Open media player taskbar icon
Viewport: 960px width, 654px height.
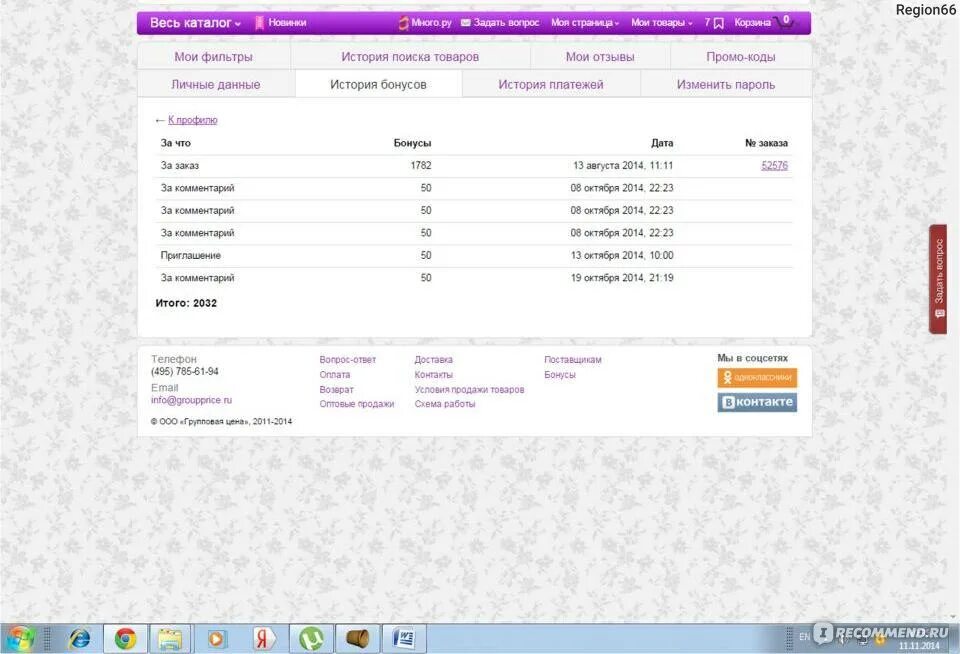tap(216, 639)
